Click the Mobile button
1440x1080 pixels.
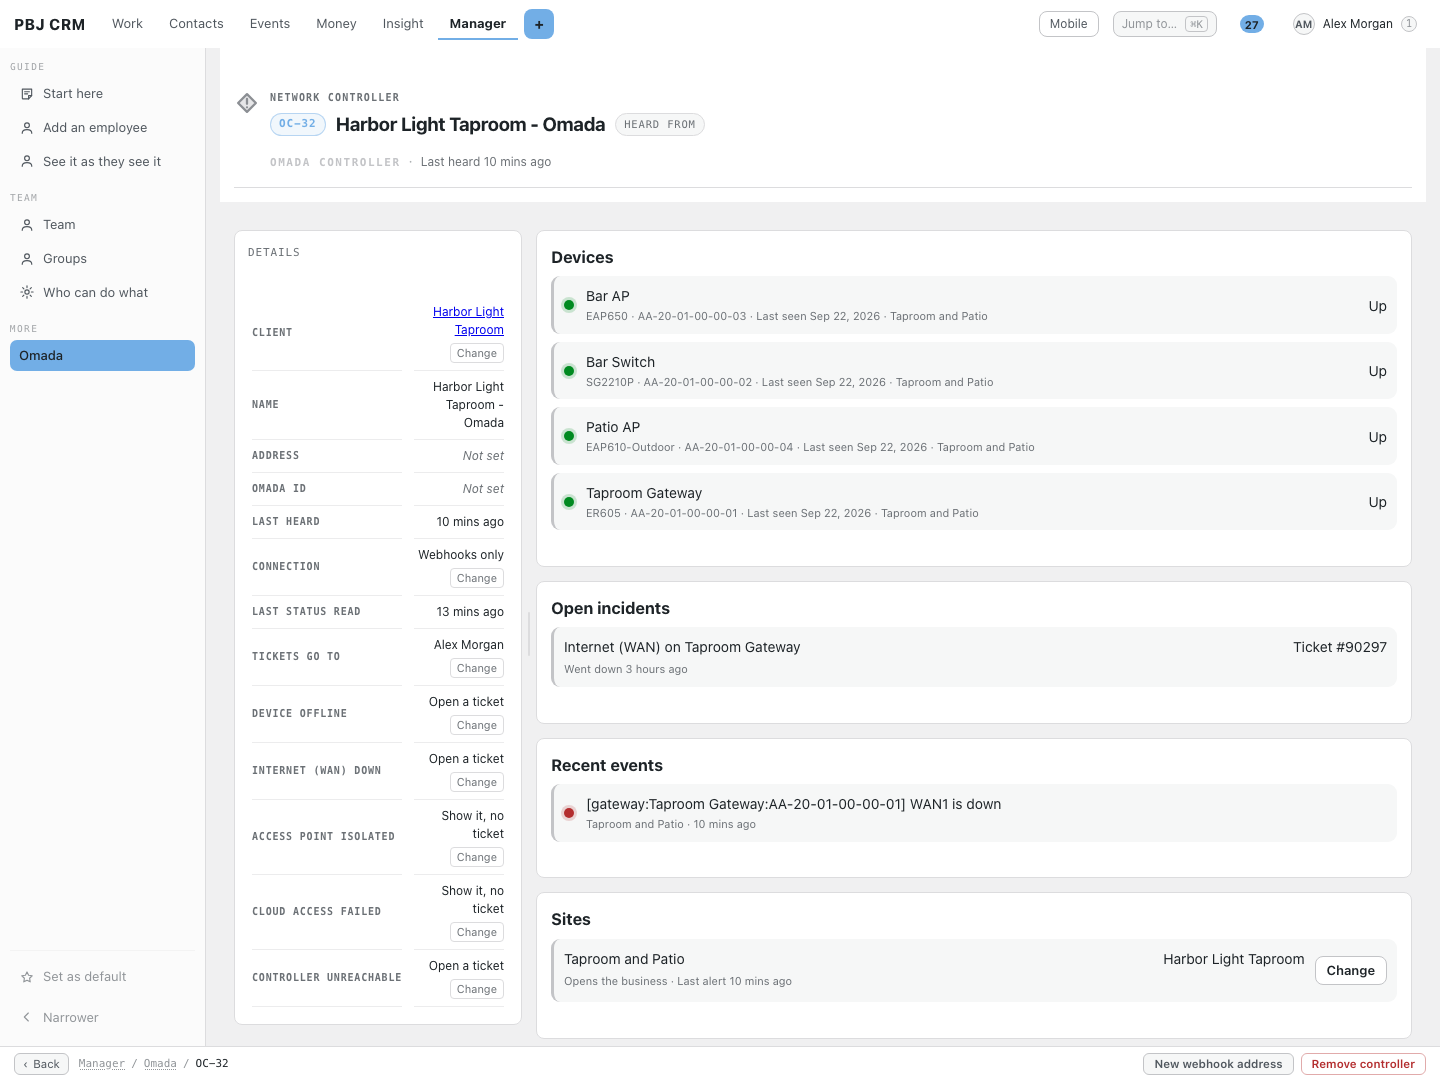click(1069, 24)
